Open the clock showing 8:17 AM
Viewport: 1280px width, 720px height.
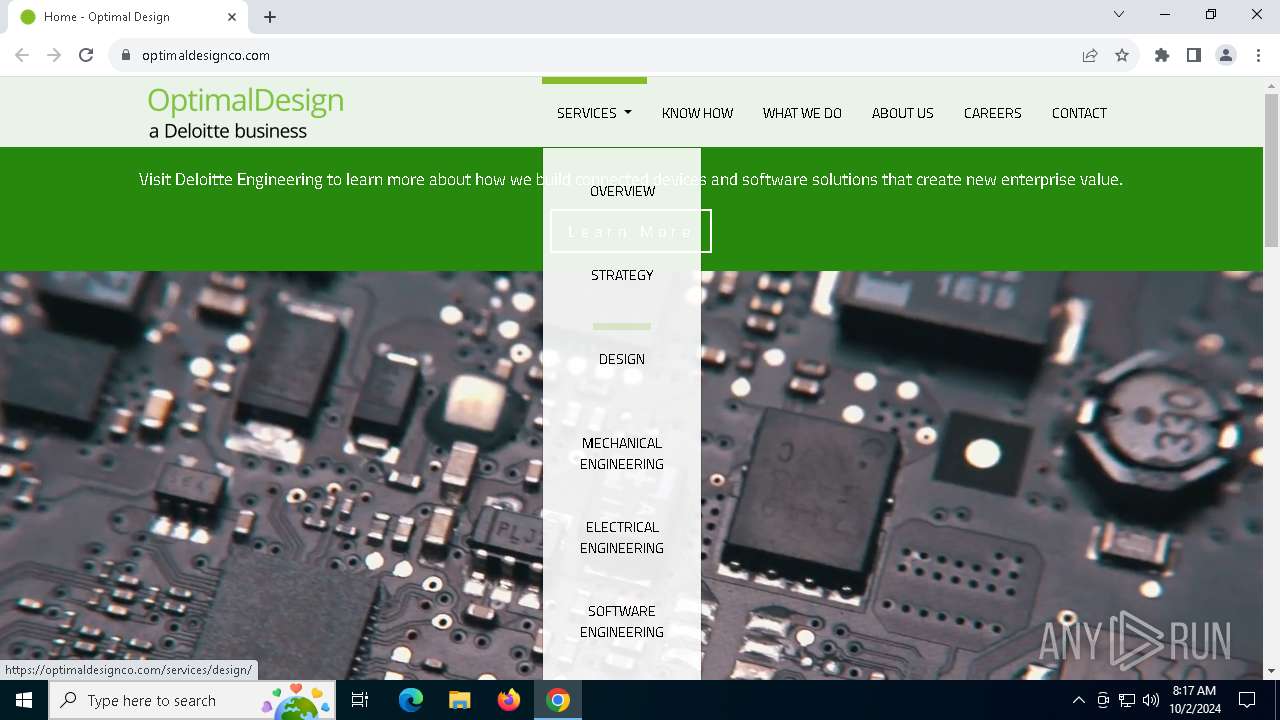tap(1194, 700)
